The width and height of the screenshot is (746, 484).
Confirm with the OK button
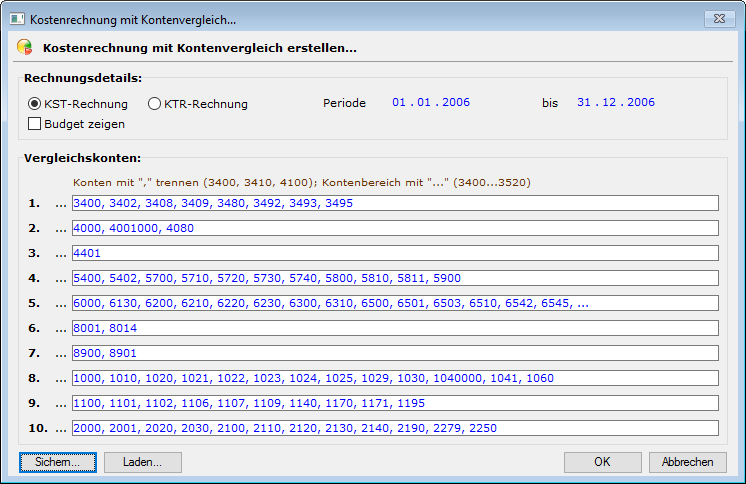tap(602, 462)
